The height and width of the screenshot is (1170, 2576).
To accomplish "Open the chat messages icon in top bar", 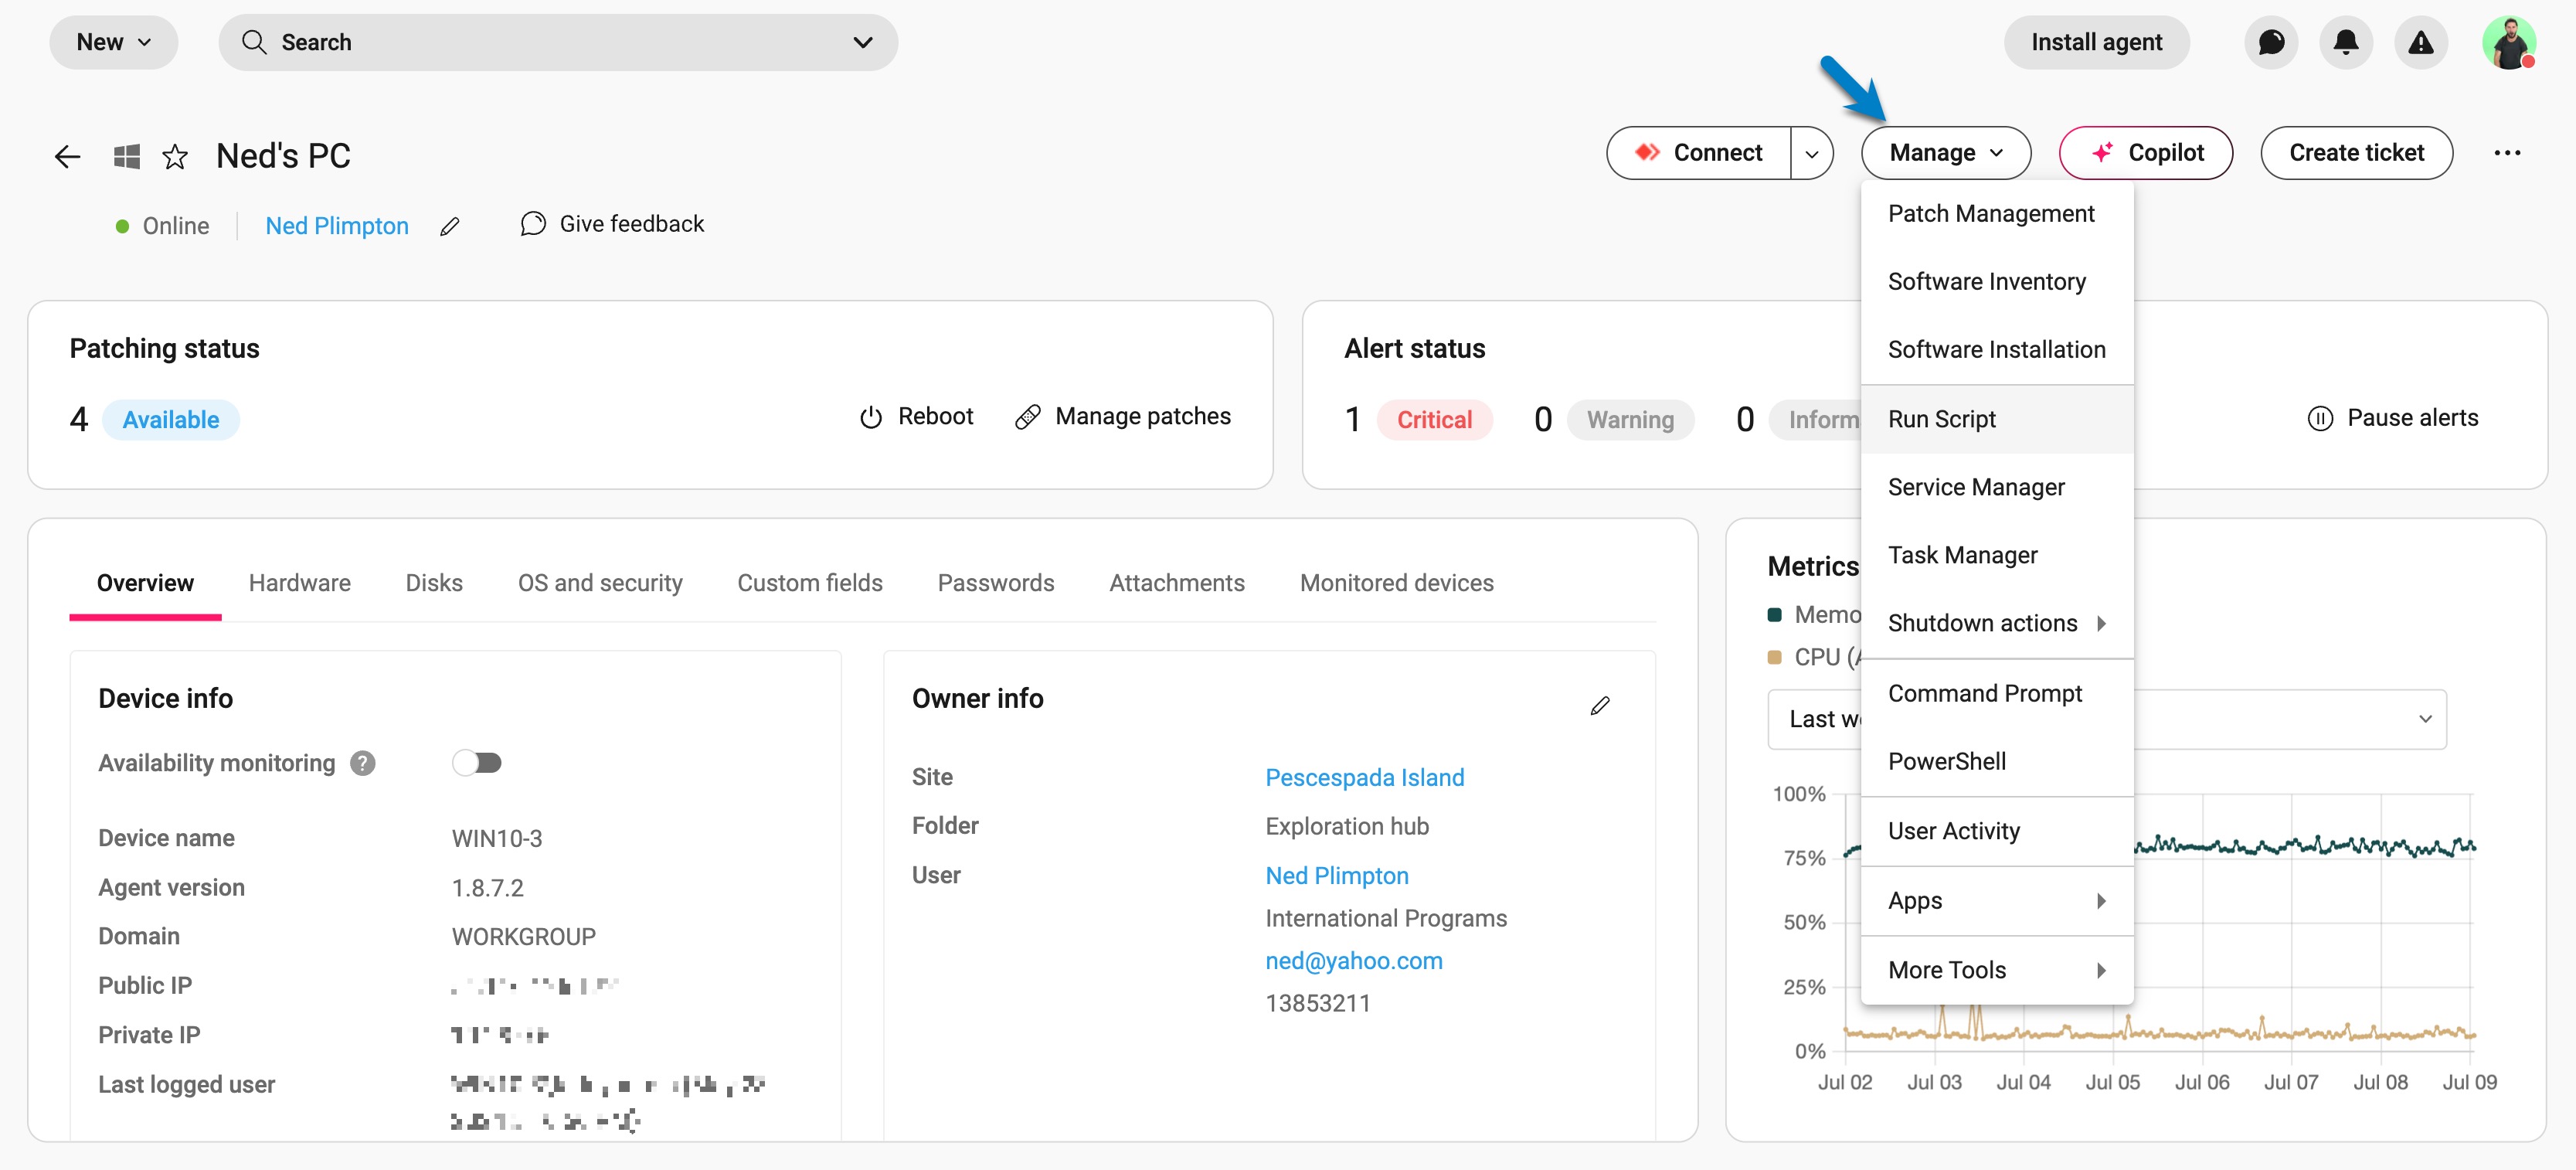I will pos(2271,42).
